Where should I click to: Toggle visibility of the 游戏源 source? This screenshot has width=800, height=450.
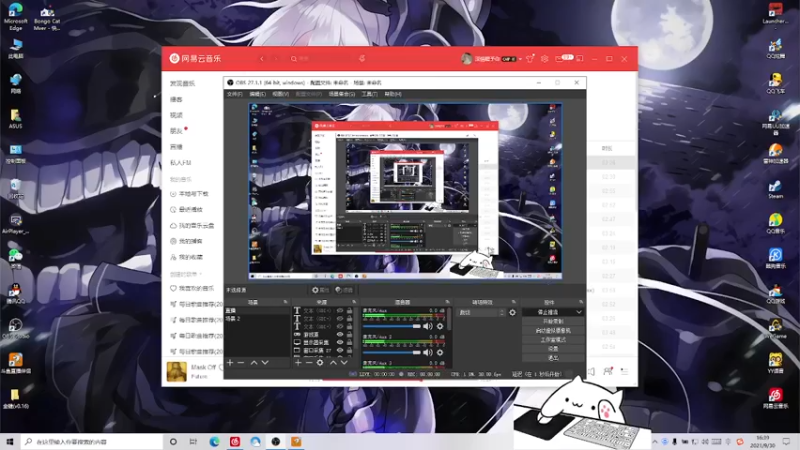click(340, 335)
